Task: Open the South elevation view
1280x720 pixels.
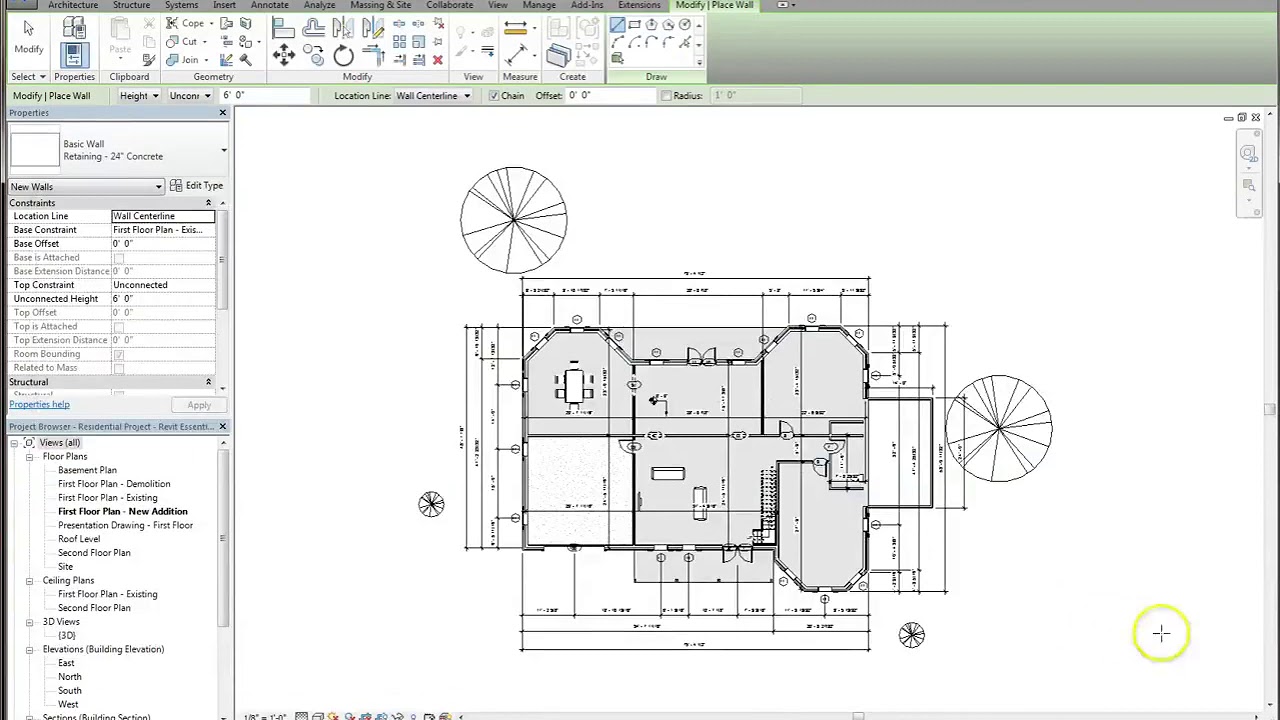Action: tap(70, 691)
